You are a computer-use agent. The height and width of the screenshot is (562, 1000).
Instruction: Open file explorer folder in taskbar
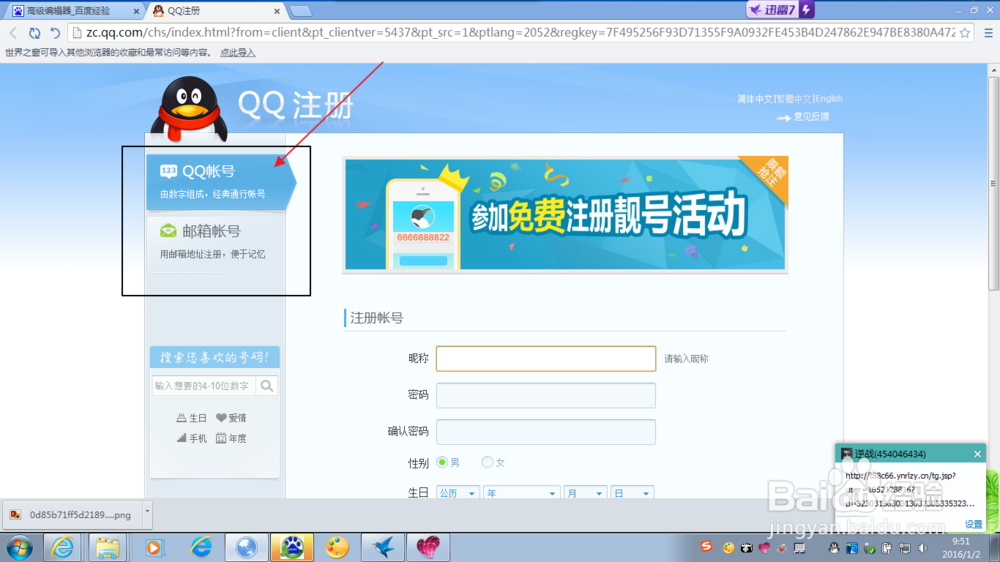pos(108,547)
